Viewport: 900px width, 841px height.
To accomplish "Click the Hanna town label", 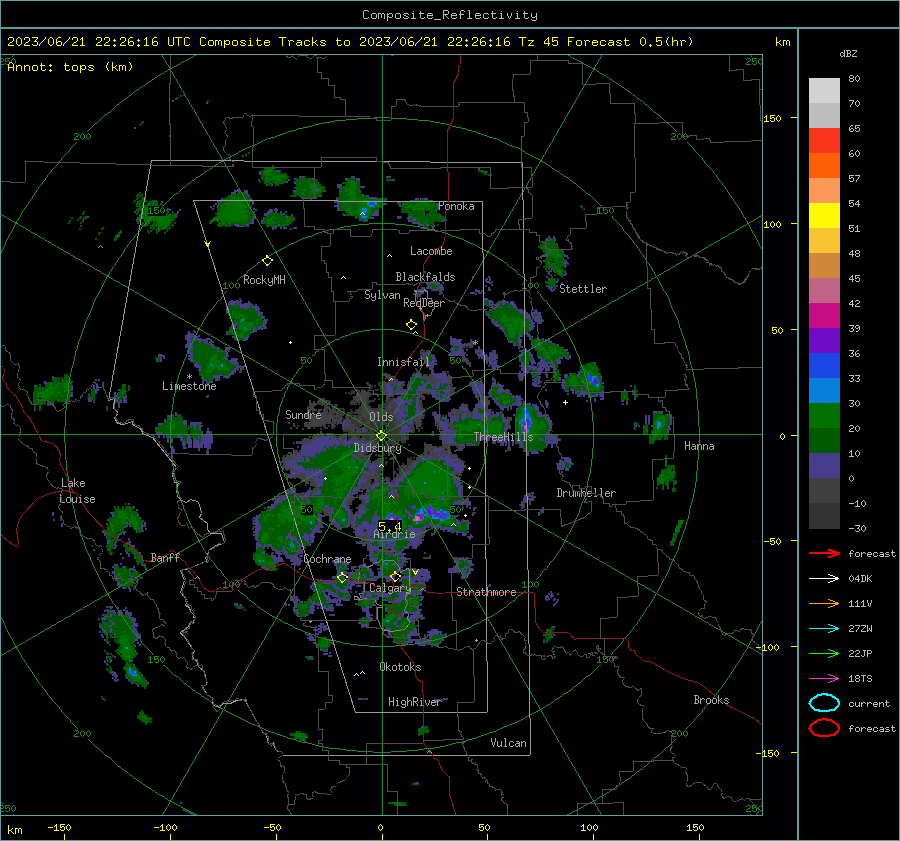I will click(699, 446).
